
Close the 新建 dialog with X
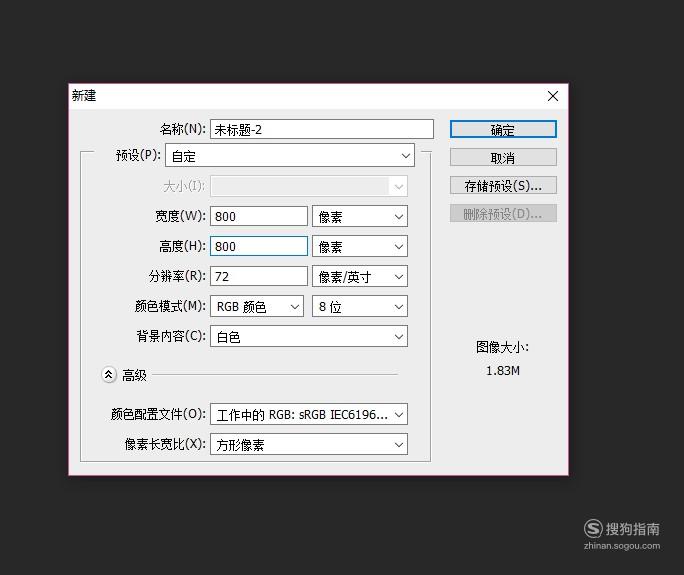[x=553, y=96]
